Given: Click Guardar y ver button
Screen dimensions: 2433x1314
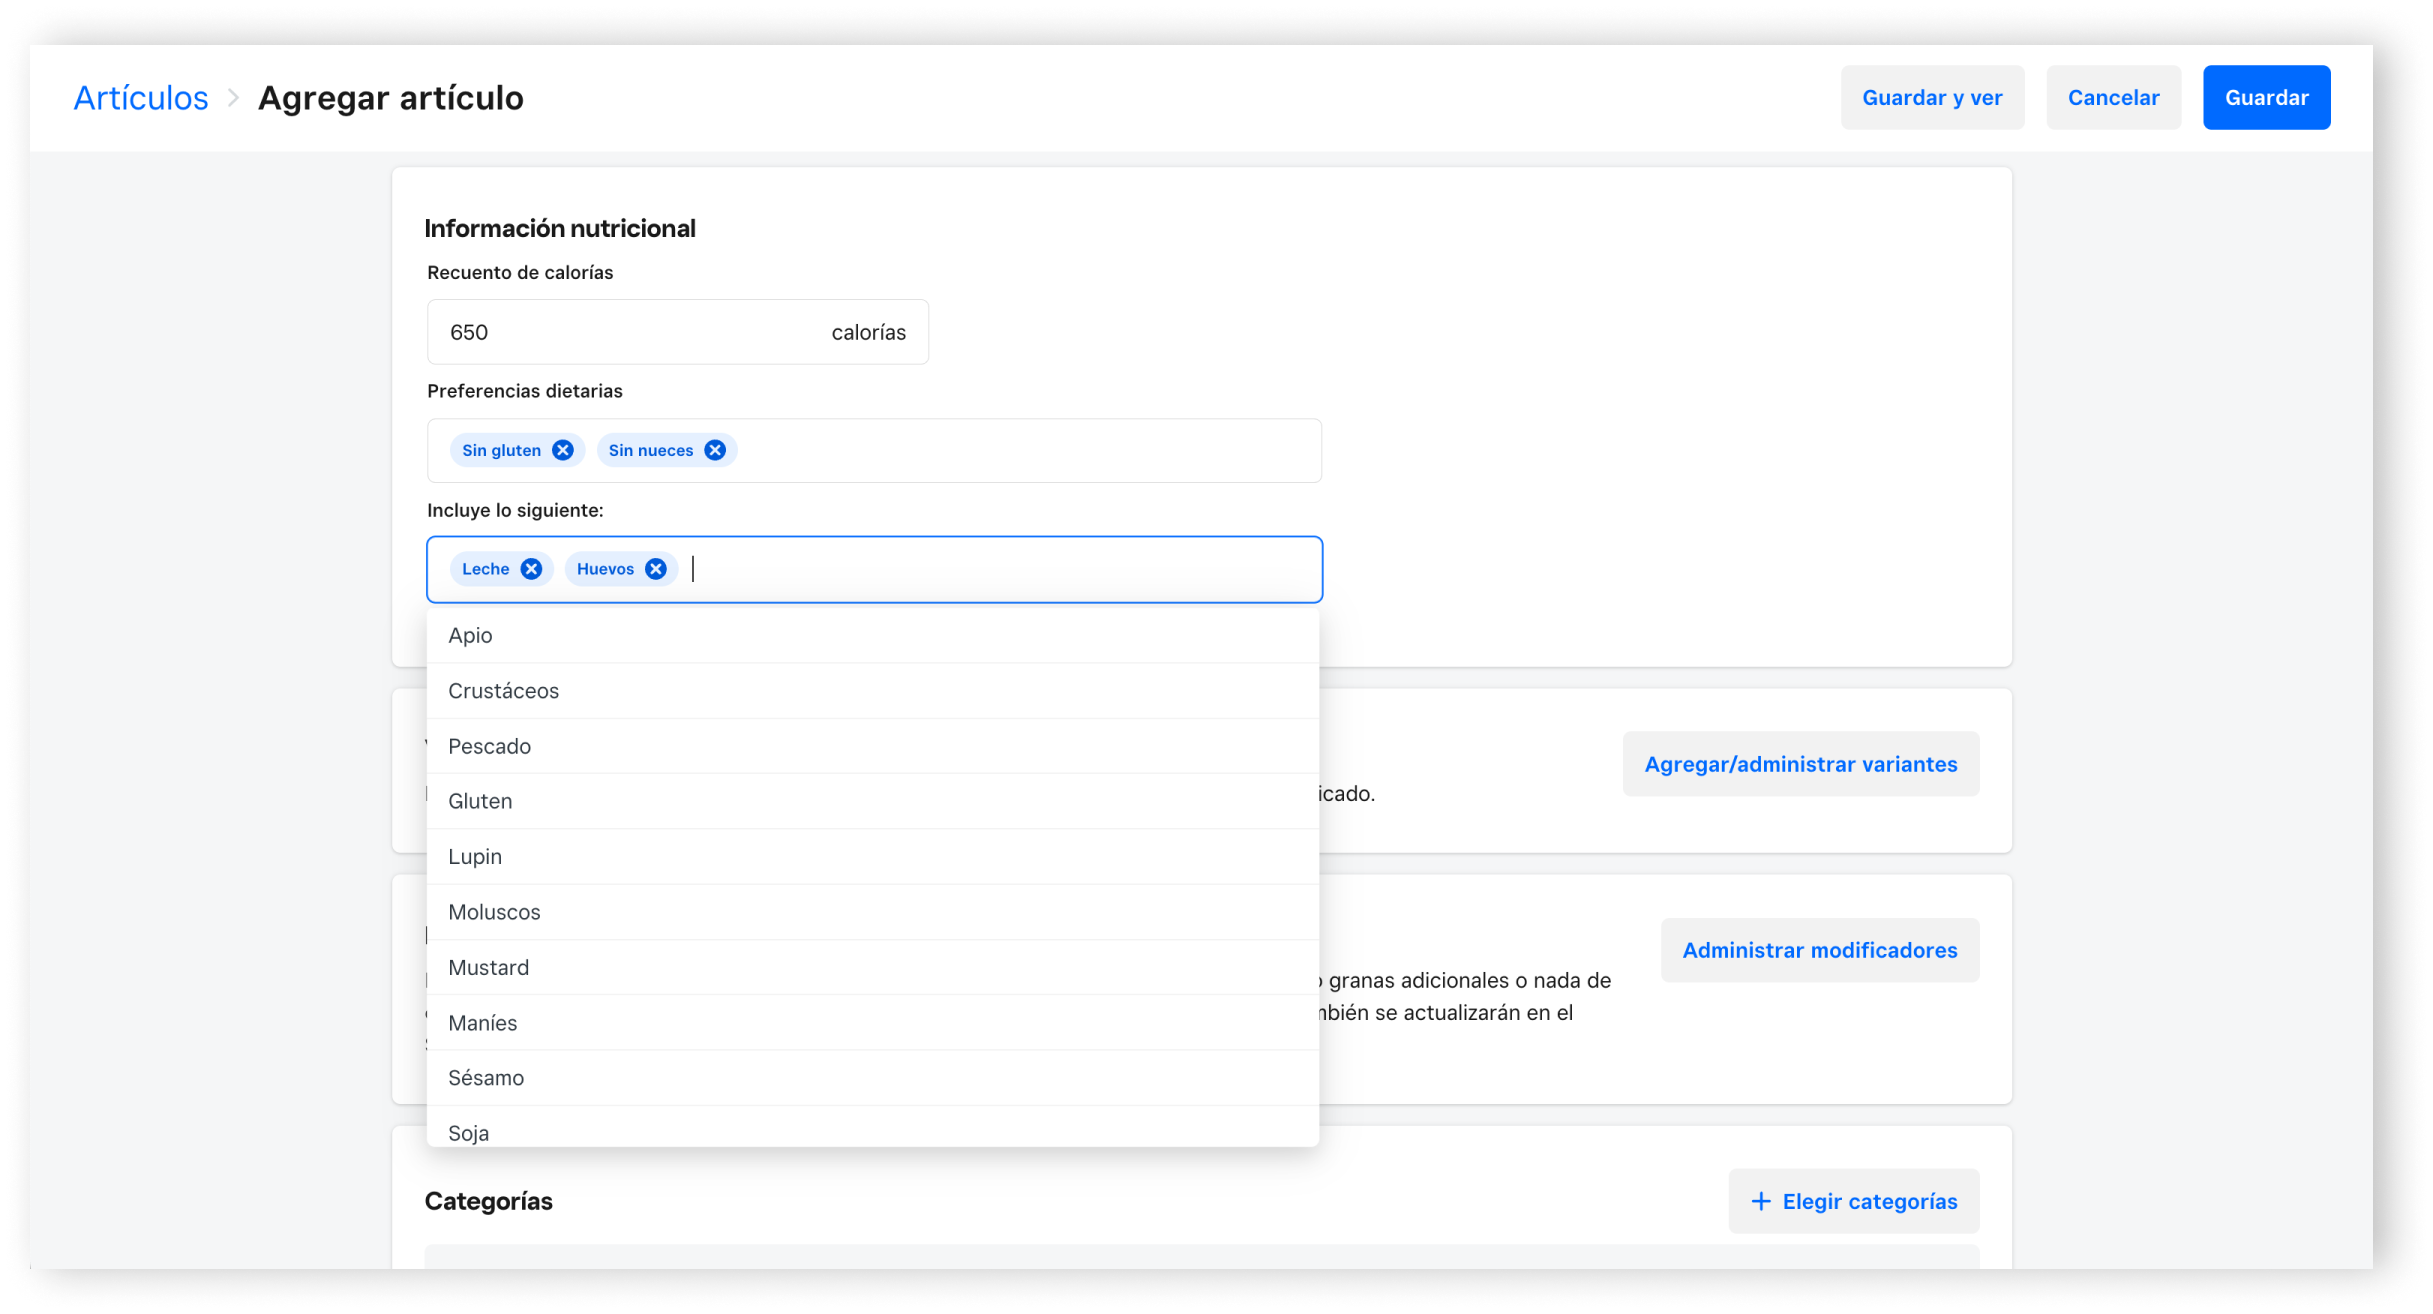Looking at the screenshot, I should coord(1931,97).
